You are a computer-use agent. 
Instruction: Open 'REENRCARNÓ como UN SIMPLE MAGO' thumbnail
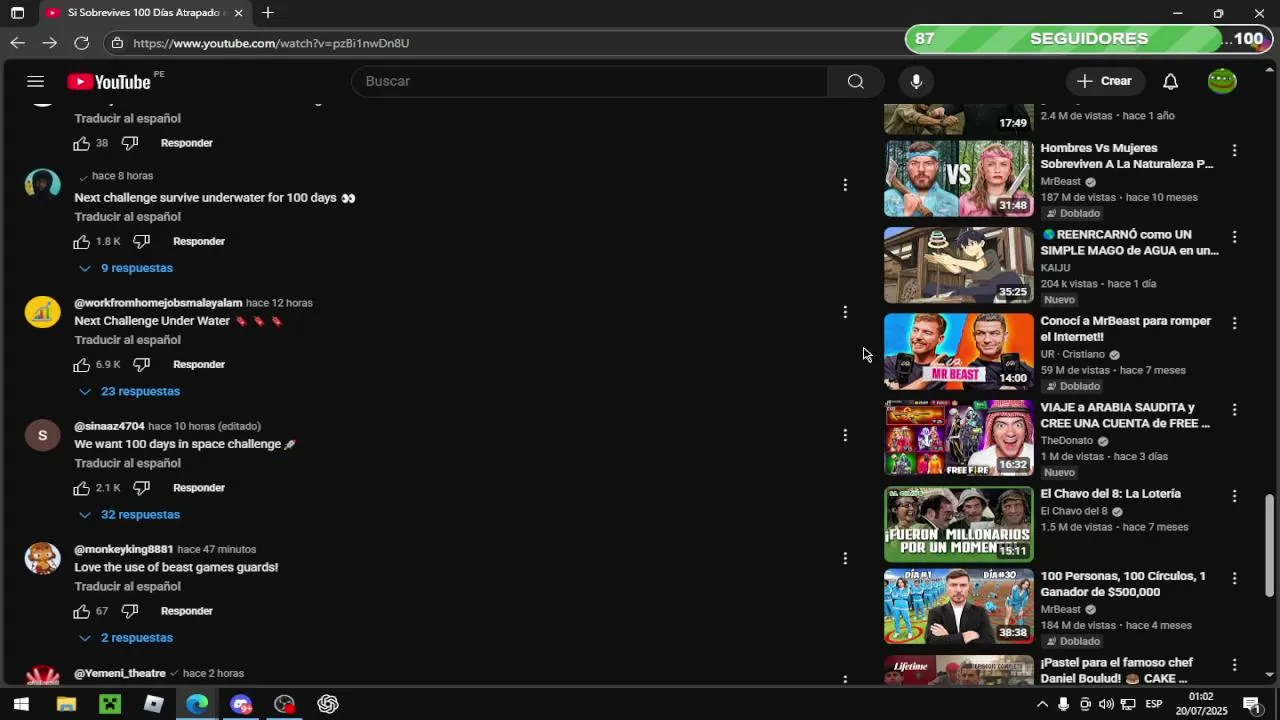959,265
